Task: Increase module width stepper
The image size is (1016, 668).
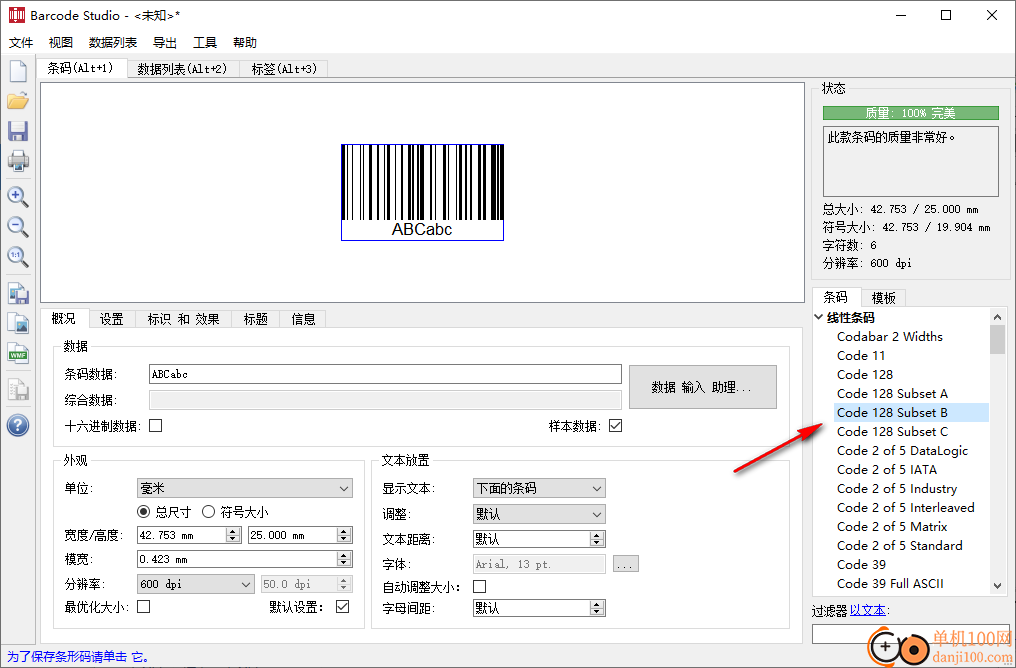Action: coord(344,555)
